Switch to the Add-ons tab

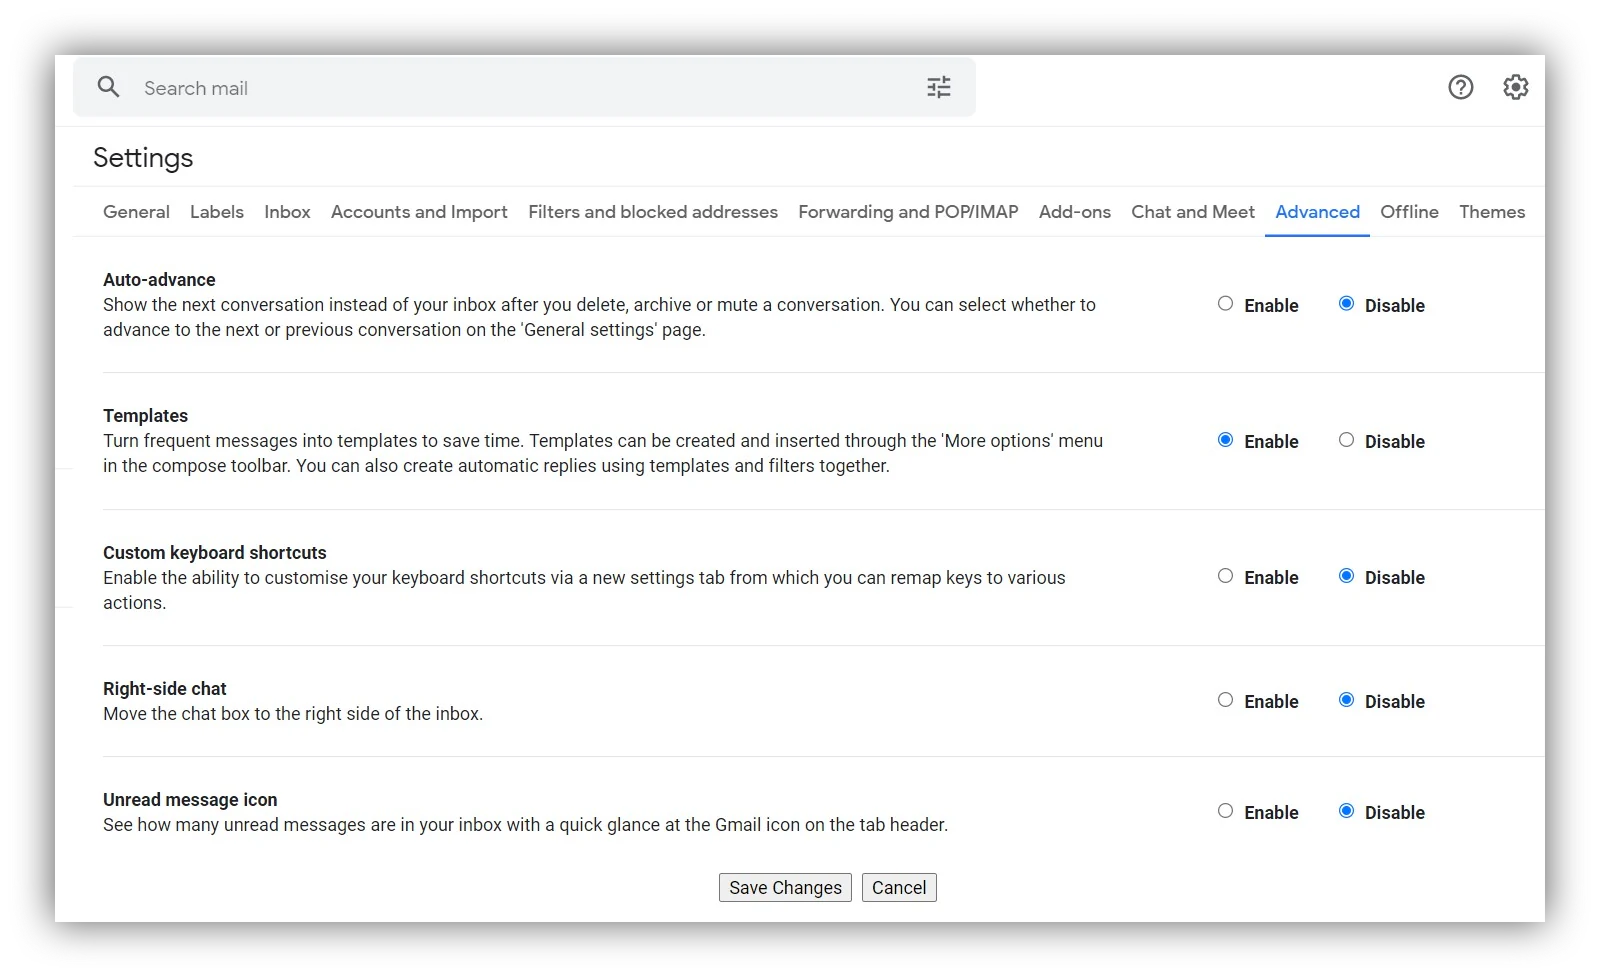click(x=1075, y=212)
